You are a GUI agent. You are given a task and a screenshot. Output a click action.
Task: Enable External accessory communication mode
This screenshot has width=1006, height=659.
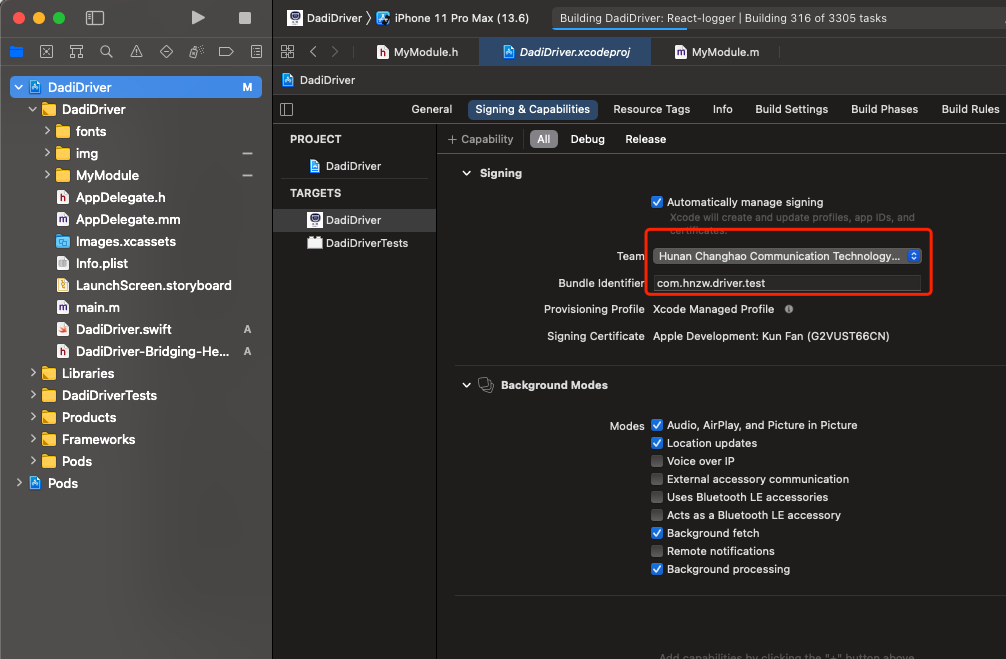click(x=657, y=479)
